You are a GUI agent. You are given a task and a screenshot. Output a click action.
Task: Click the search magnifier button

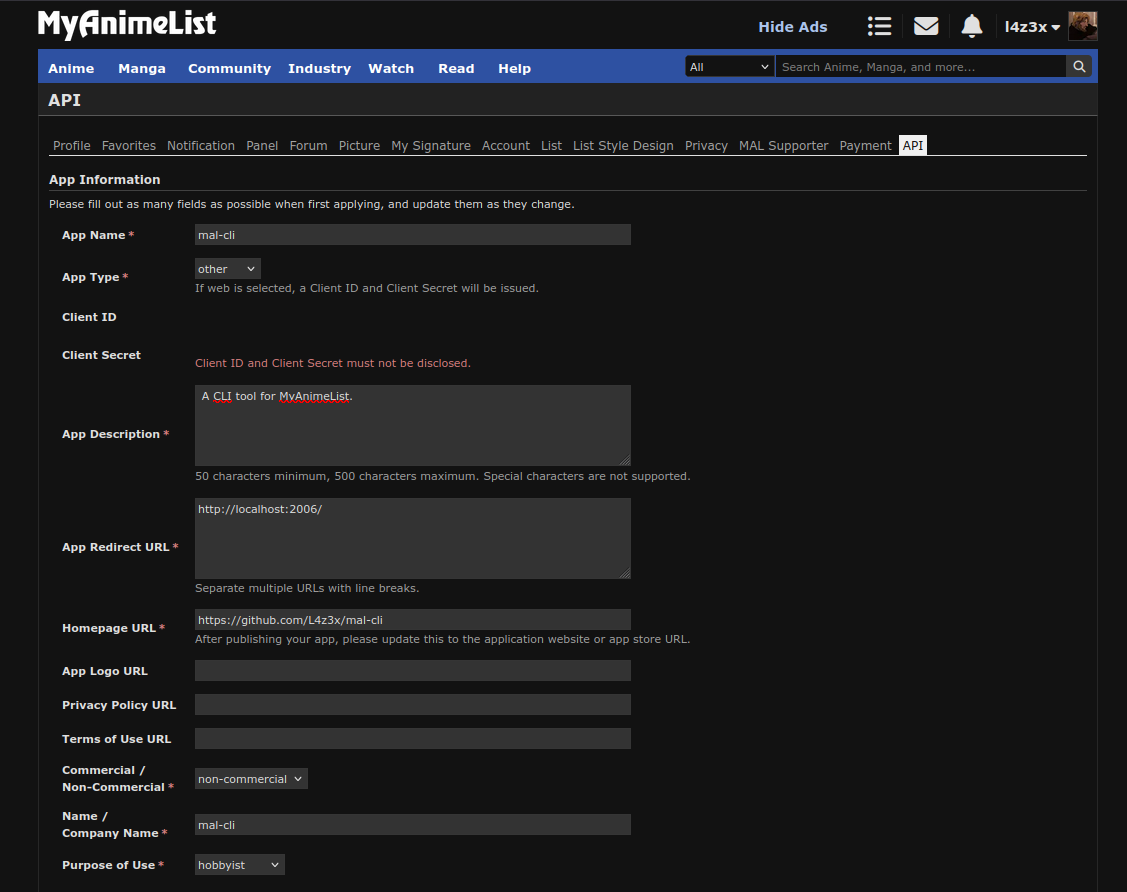1079,67
